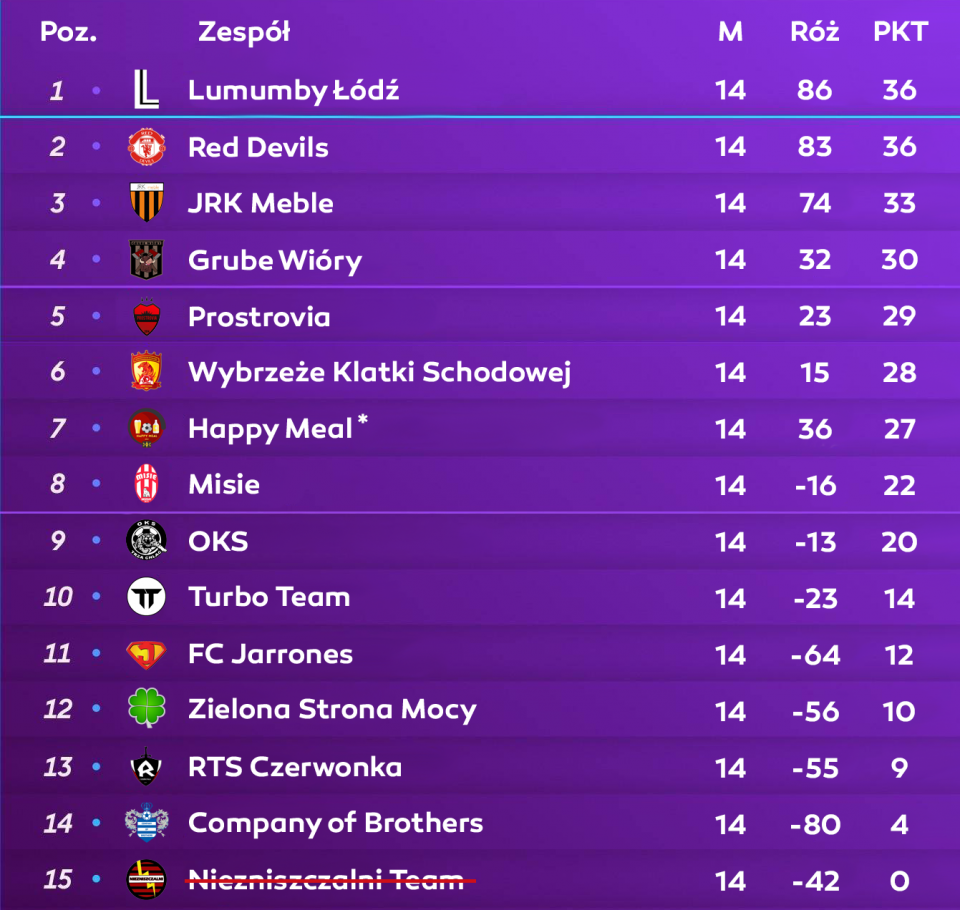Click Lumumby Łódź points value 36

pos(900,90)
